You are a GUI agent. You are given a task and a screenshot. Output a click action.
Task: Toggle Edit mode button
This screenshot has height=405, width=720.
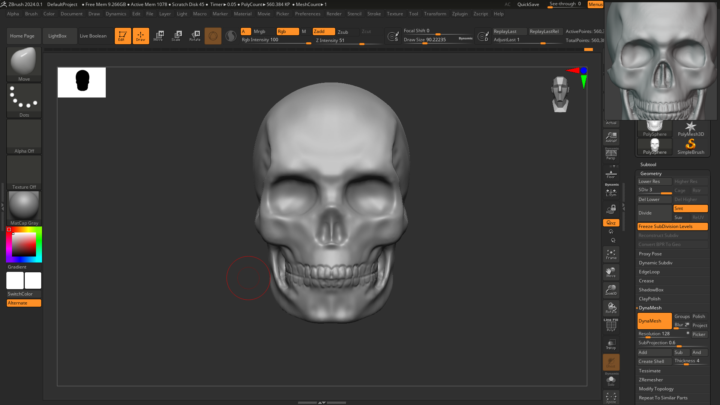click(123, 36)
